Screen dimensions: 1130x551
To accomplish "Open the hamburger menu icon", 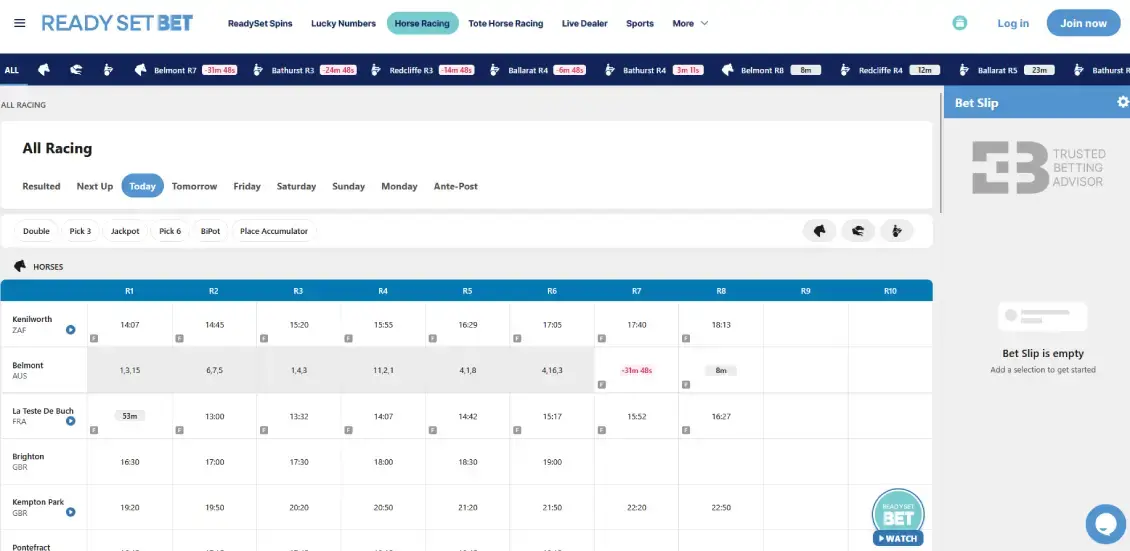I will (x=19, y=23).
